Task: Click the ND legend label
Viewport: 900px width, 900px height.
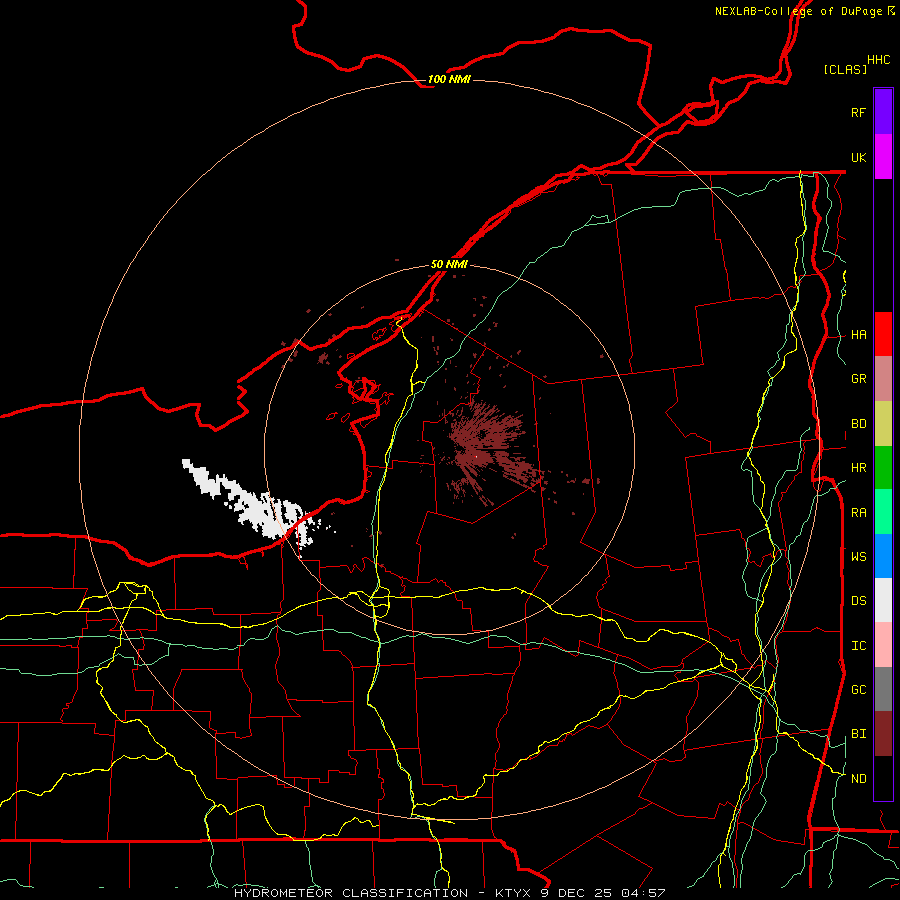Action: pos(858,779)
